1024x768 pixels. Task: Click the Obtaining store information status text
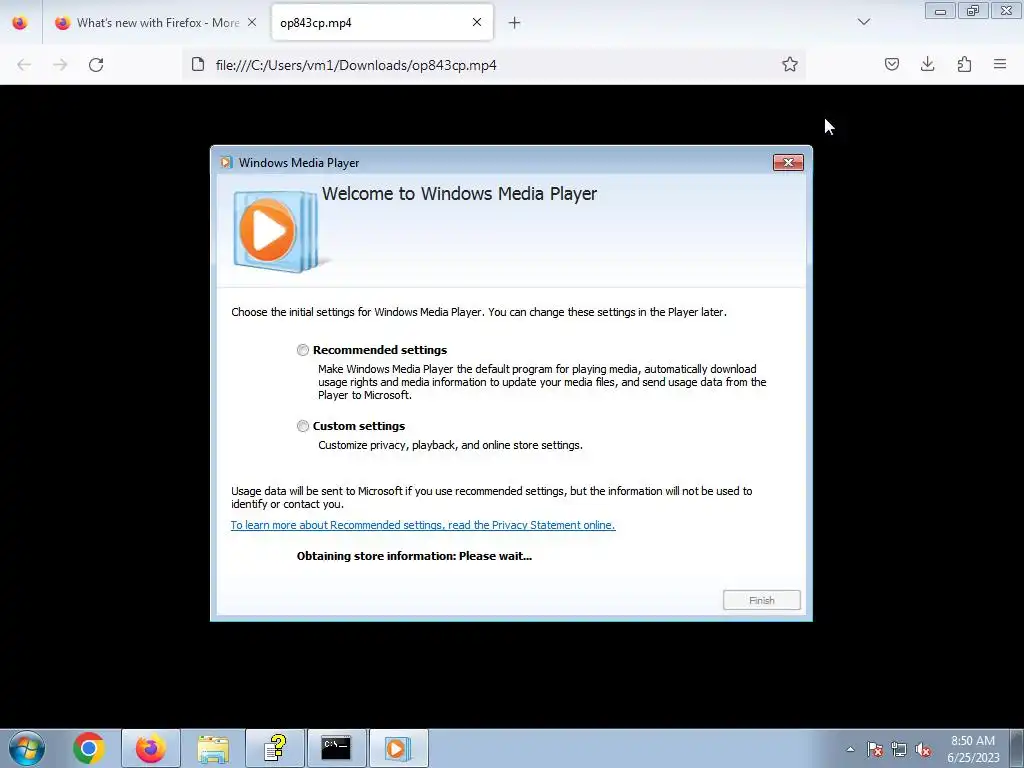coord(414,556)
